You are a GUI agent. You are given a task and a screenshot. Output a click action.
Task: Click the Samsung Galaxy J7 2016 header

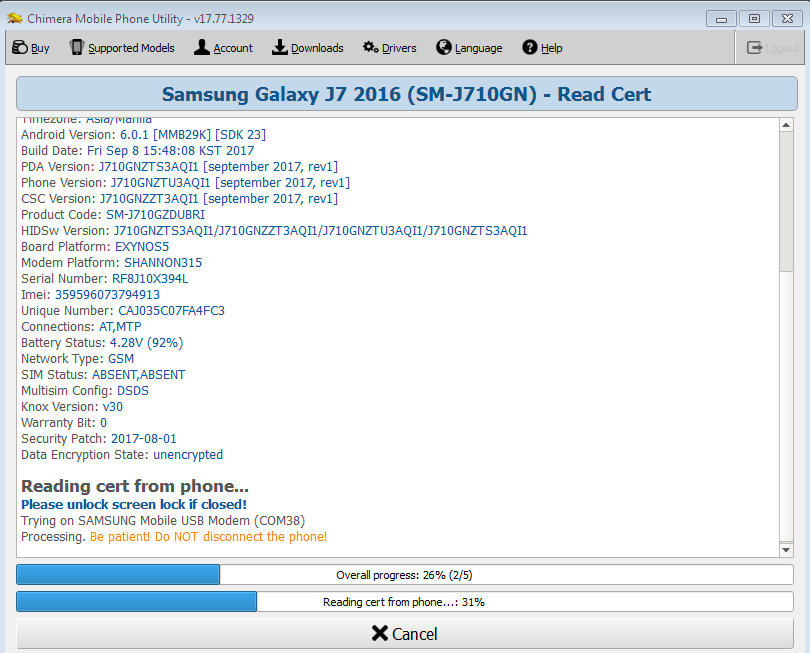[407, 94]
